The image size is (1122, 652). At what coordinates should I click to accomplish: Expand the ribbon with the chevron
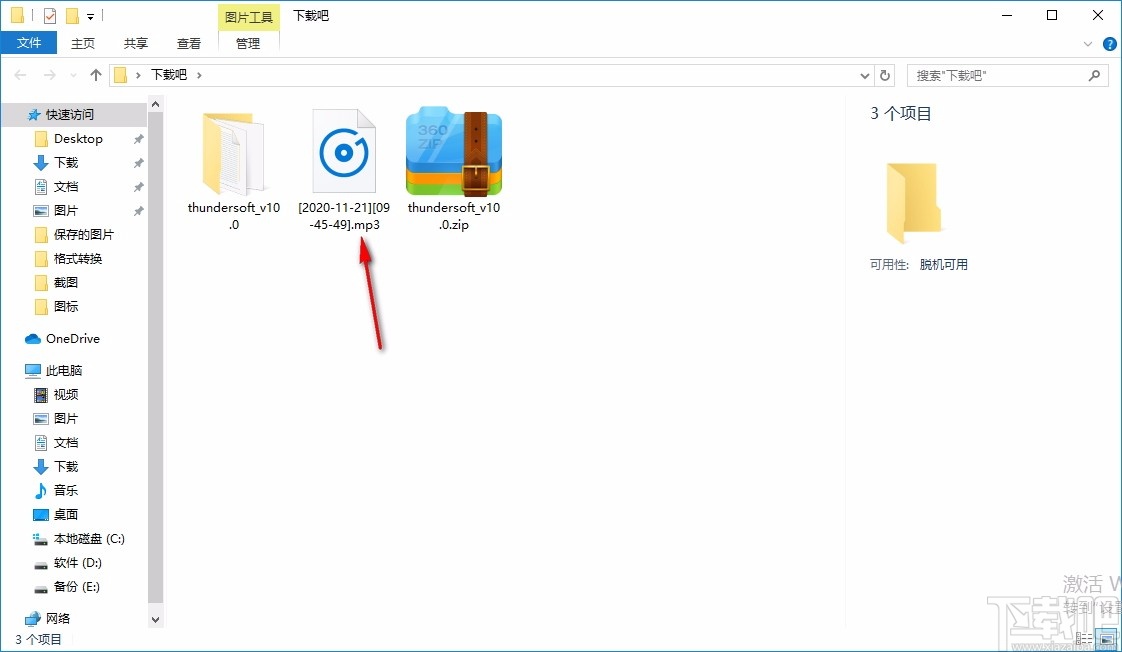point(1088,43)
